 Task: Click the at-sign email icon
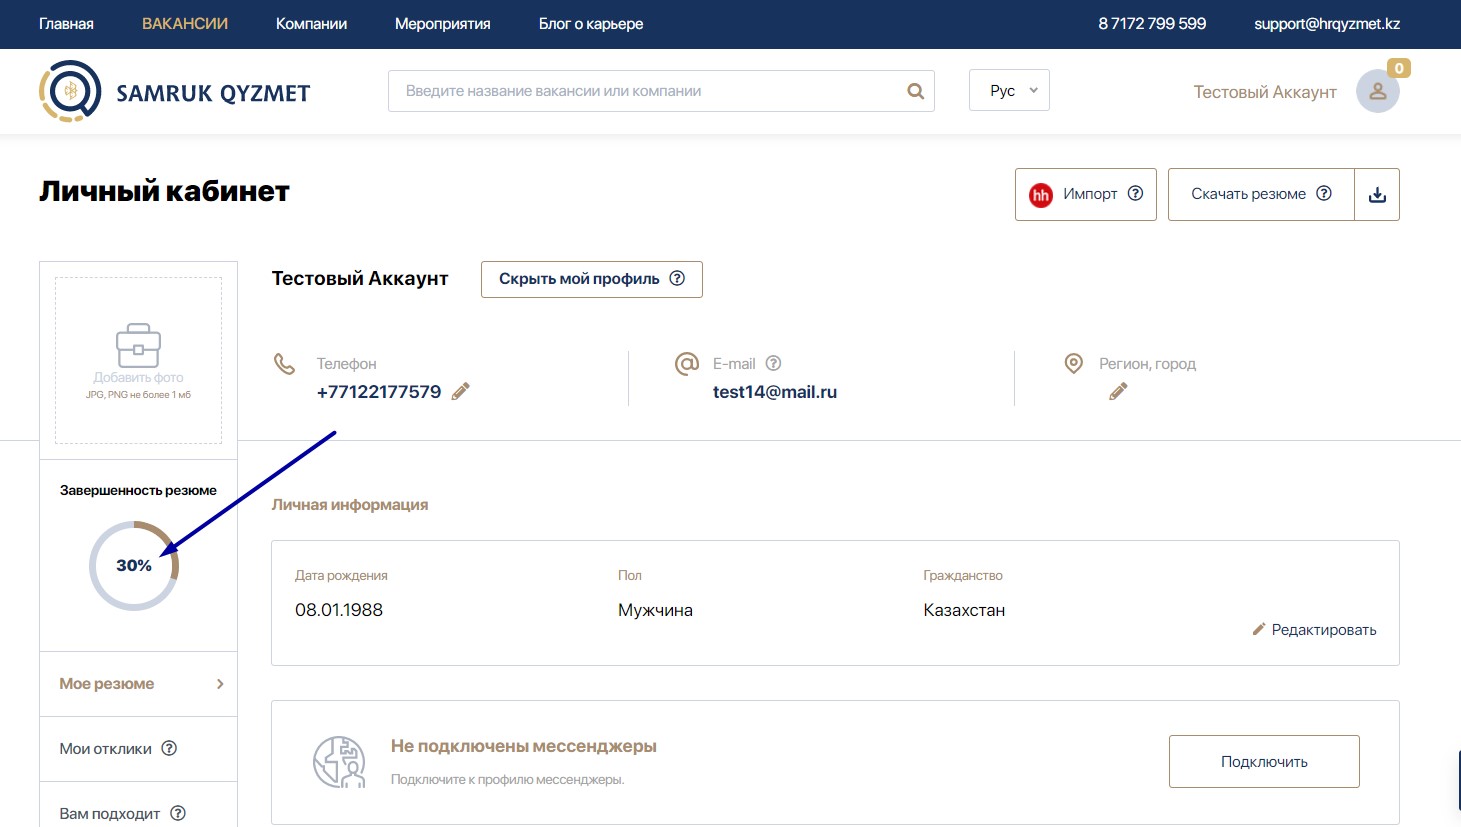(x=687, y=363)
